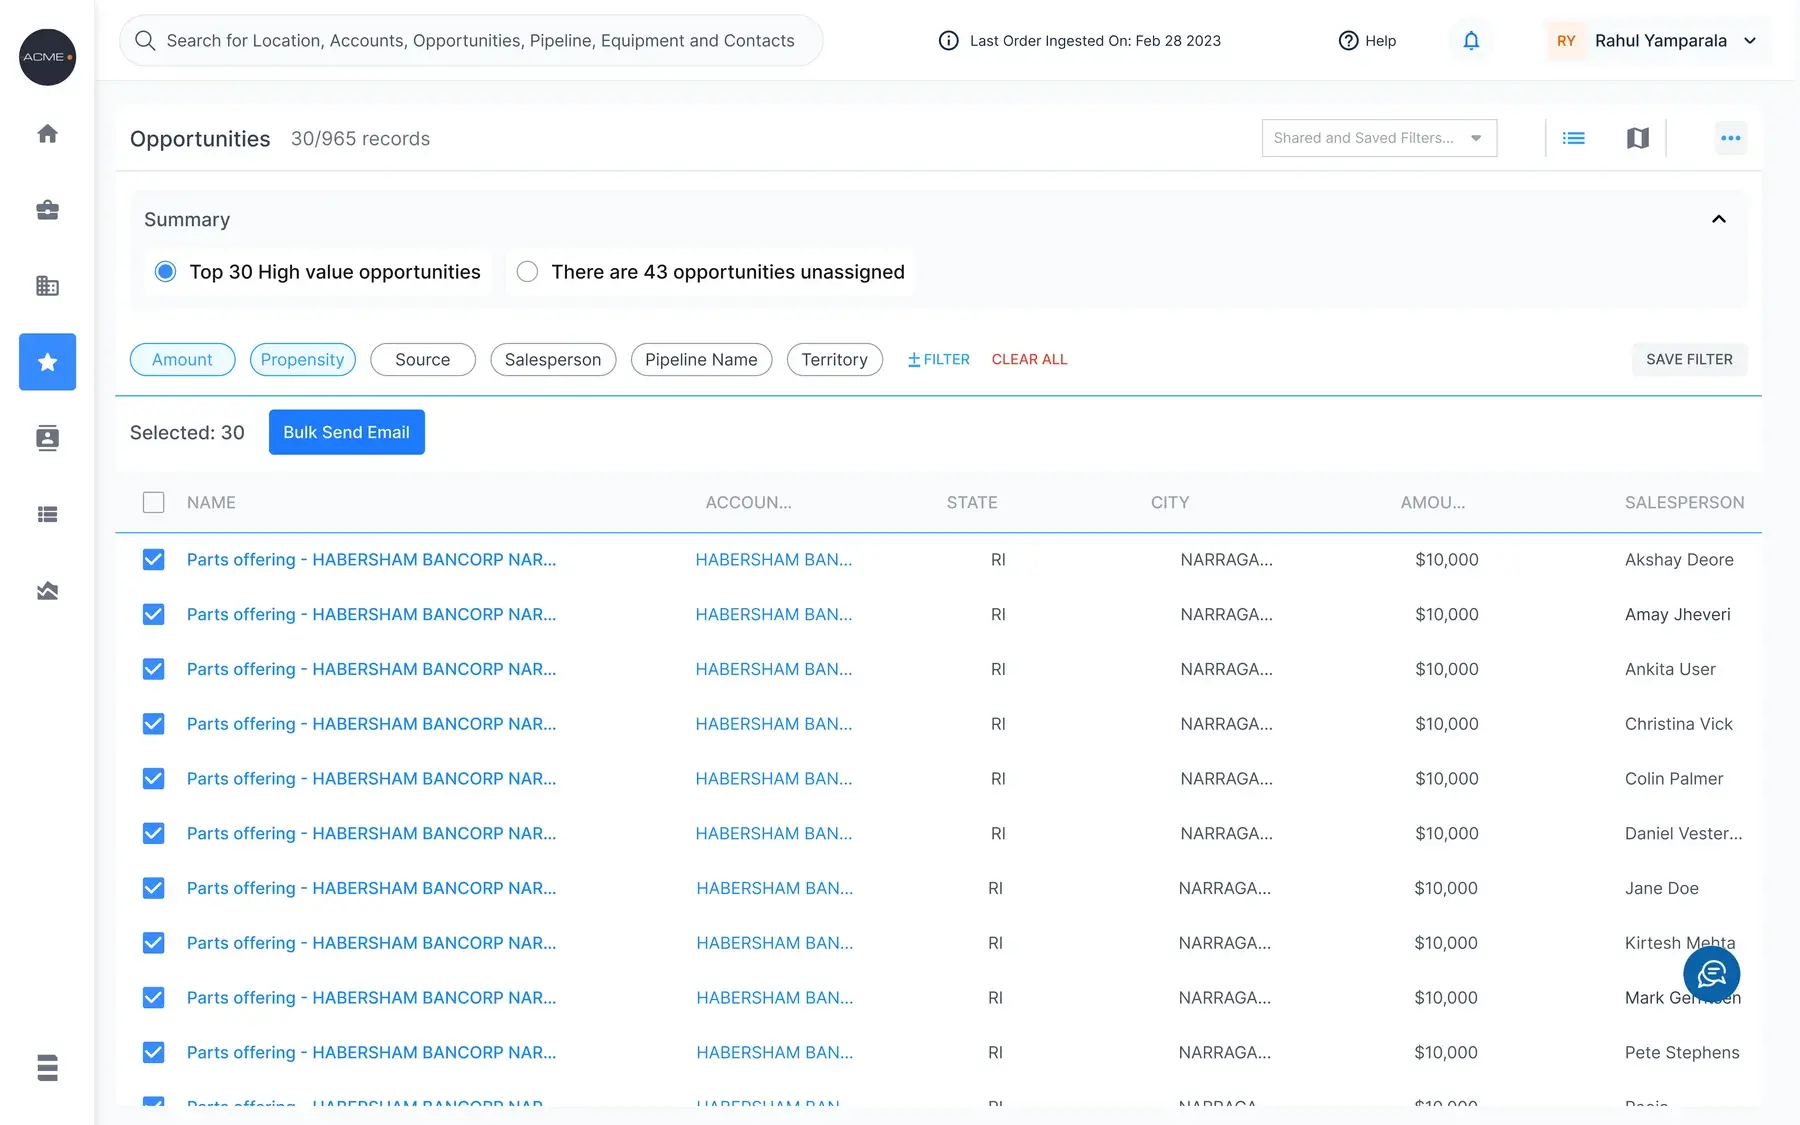
Task: Open the Contacts icon in sidebar
Action: point(47,438)
